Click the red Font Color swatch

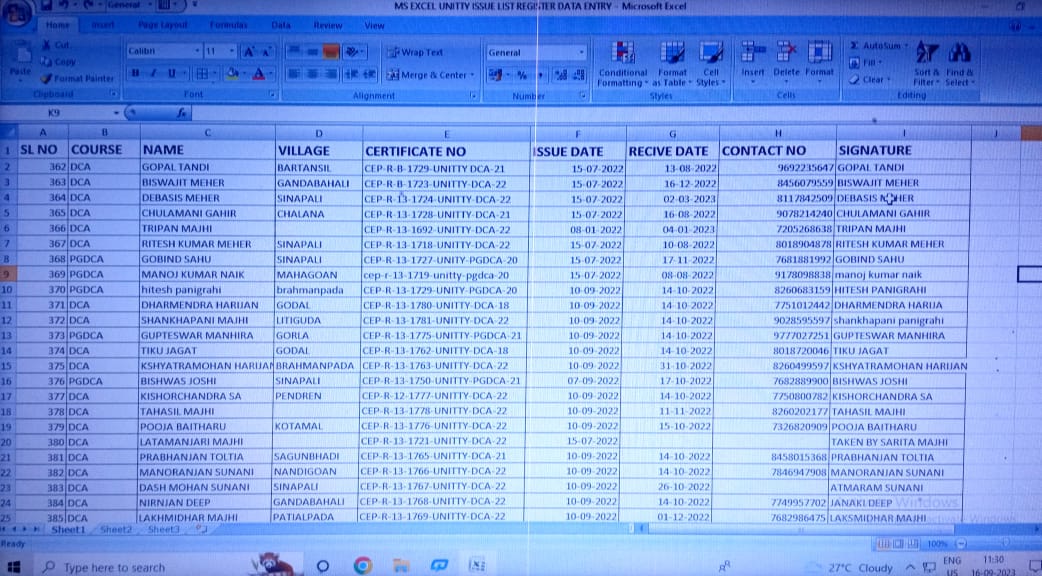click(x=258, y=75)
